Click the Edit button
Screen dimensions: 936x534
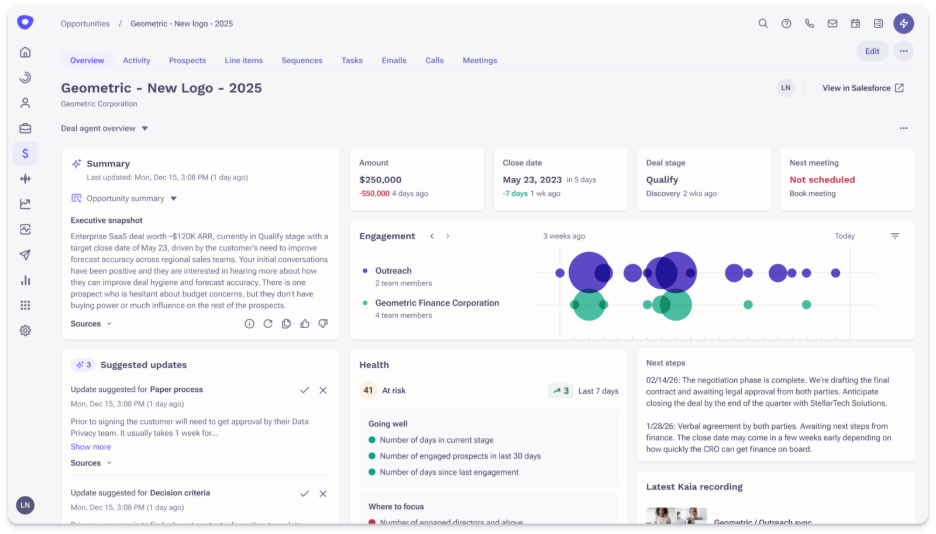[x=872, y=51]
